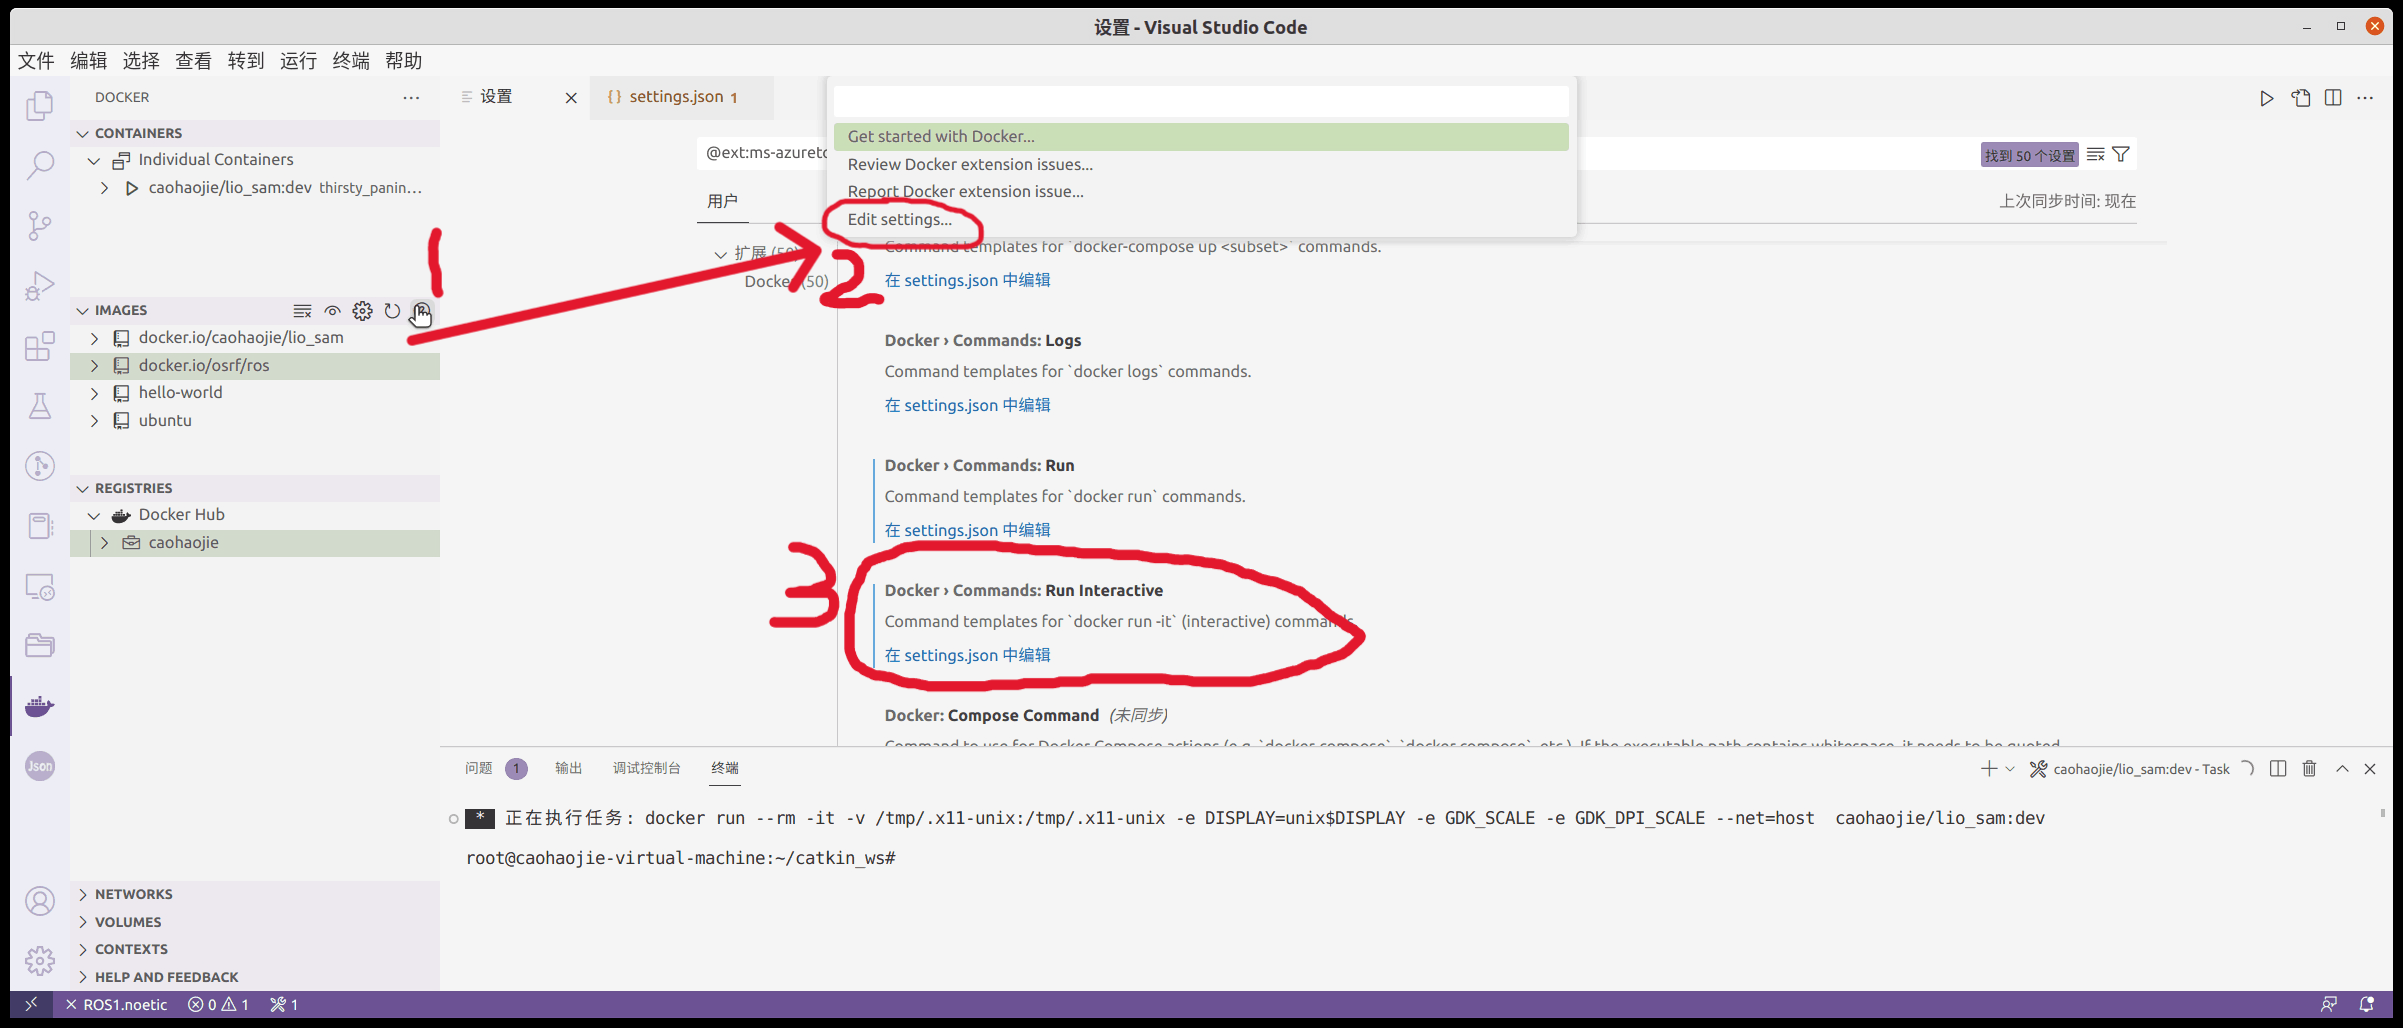Expand docker.io/osrf/ros image
The width and height of the screenshot is (2403, 1028).
point(94,366)
